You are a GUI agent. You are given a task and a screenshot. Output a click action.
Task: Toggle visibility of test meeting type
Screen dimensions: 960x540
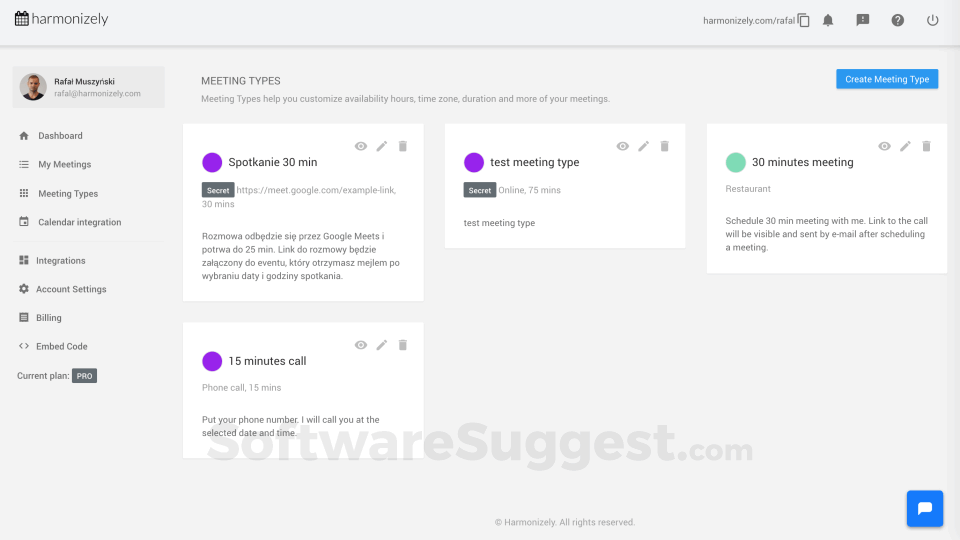pyautogui.click(x=623, y=146)
